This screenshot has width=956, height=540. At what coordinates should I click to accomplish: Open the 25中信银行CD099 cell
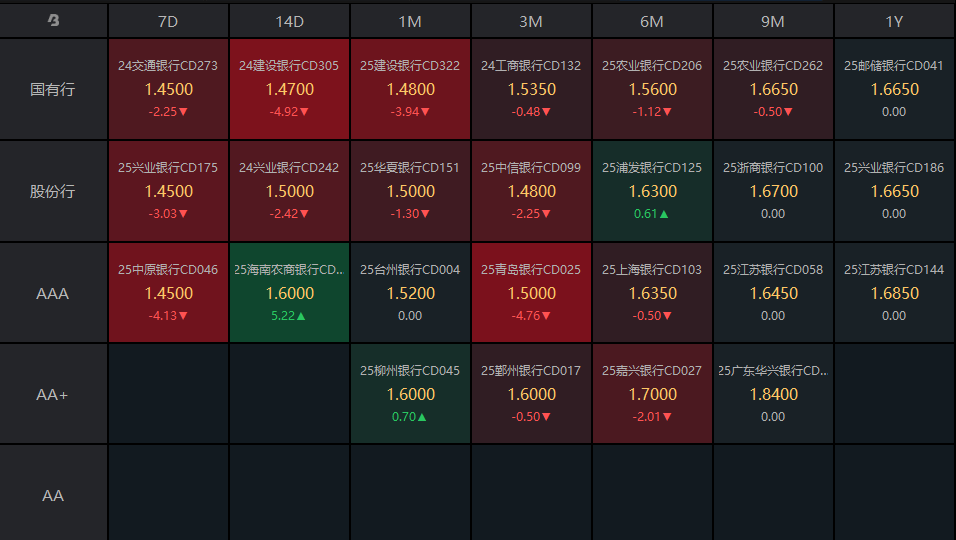tap(531, 191)
